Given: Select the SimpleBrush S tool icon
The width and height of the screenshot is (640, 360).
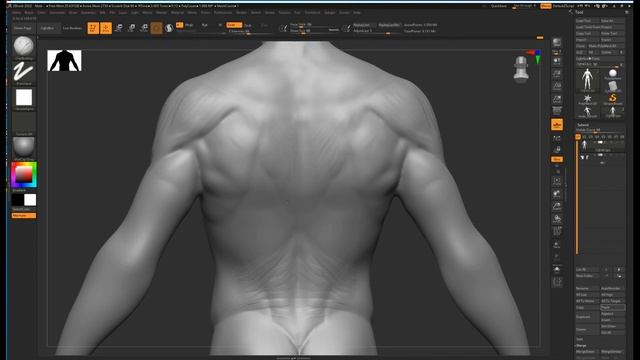Looking at the screenshot, I should click(612, 99).
